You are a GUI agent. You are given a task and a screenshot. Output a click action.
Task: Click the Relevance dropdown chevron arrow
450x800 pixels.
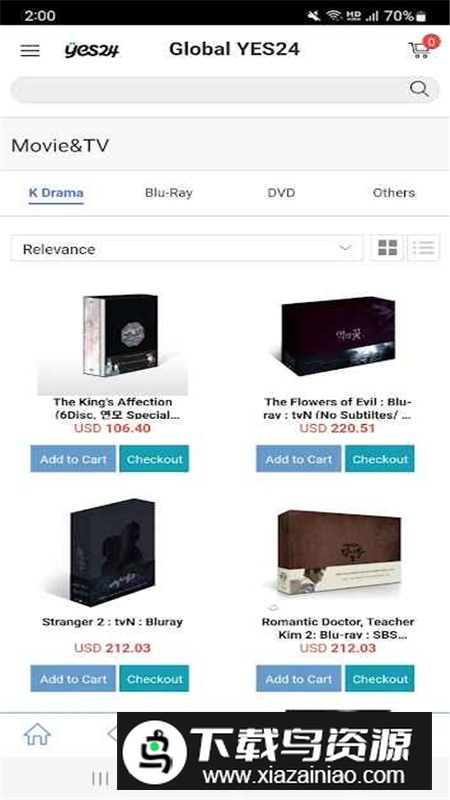345,248
